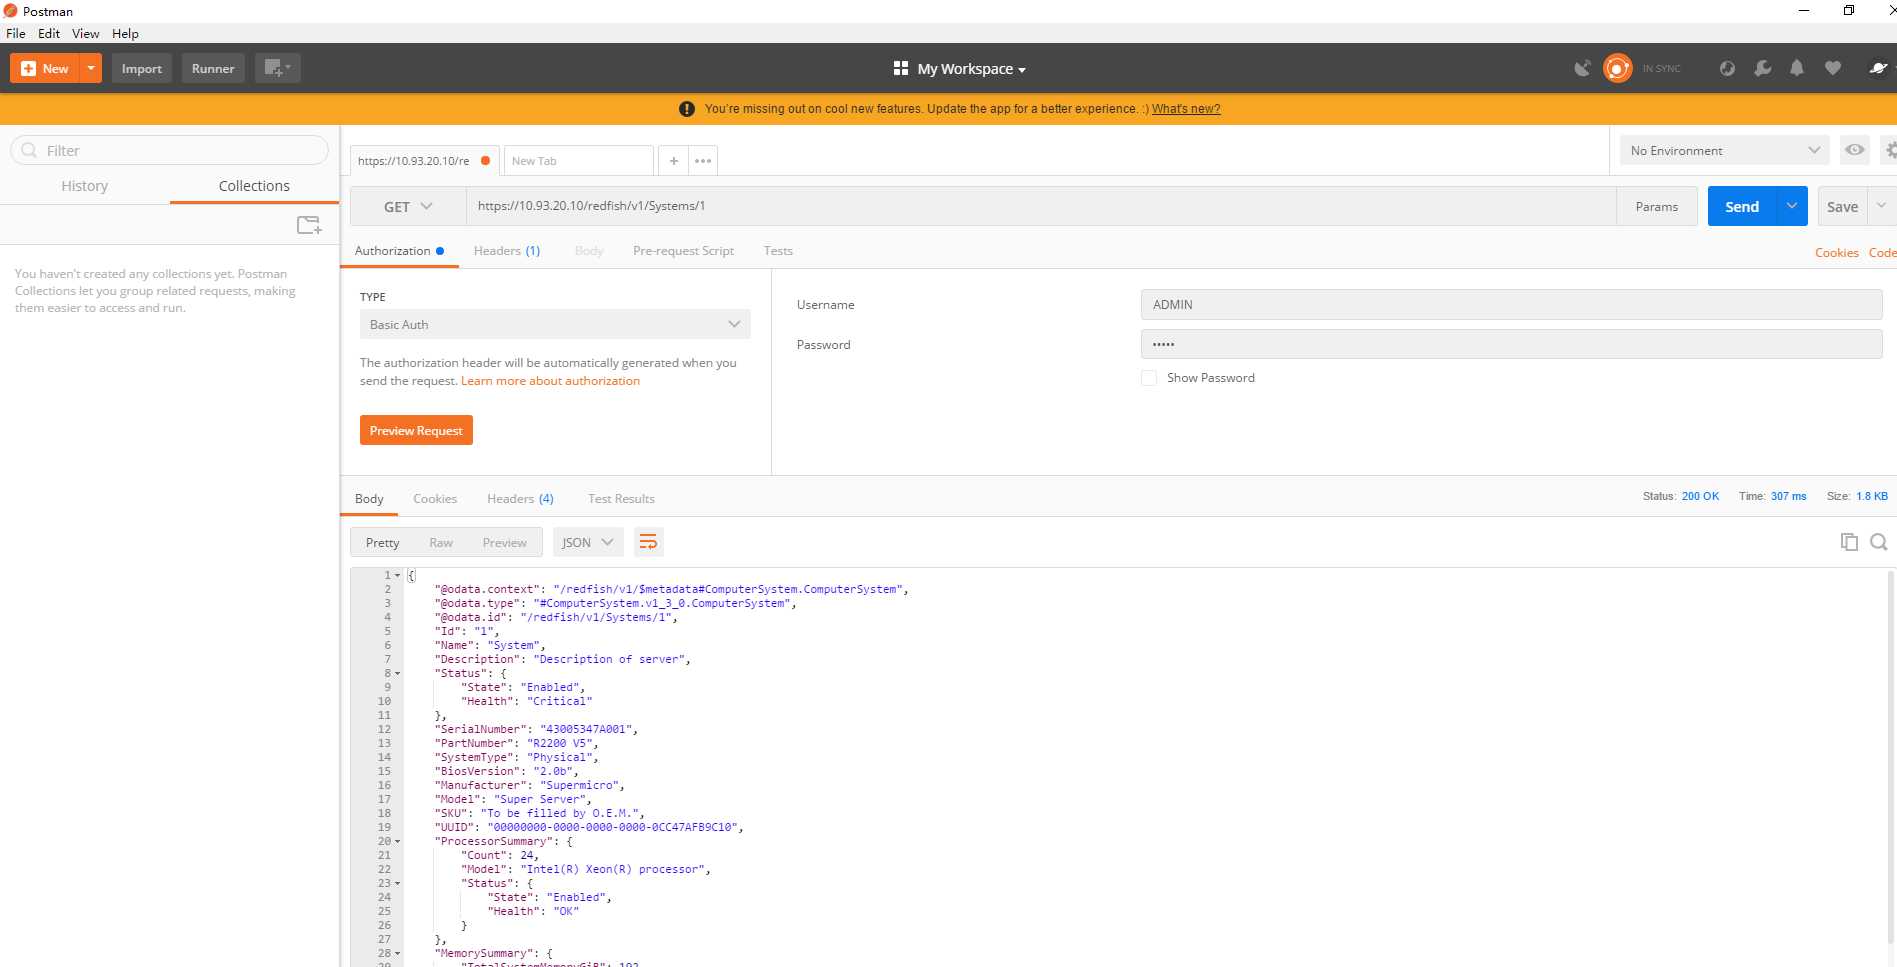Add a new request tab with plus
1897x967 pixels.
674,161
